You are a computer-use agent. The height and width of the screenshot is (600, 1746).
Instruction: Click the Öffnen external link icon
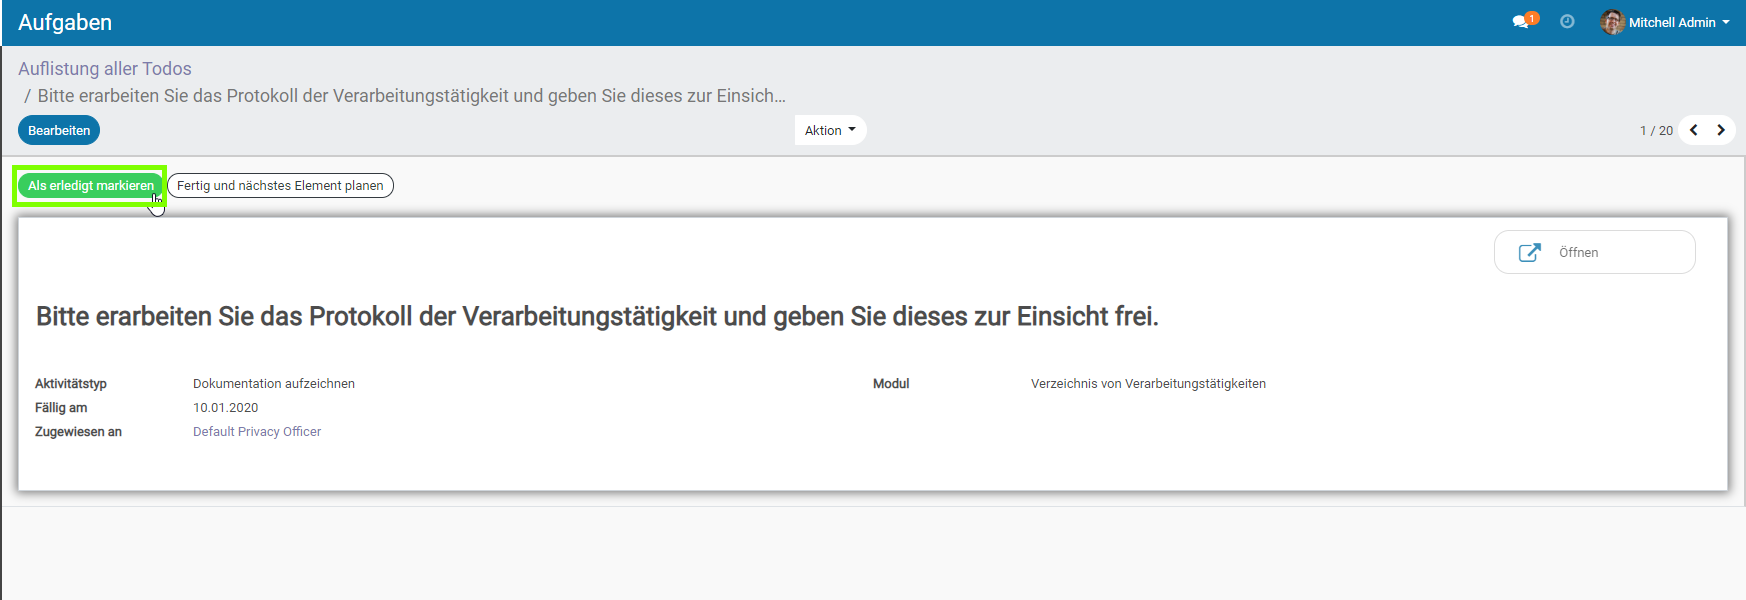click(1529, 253)
